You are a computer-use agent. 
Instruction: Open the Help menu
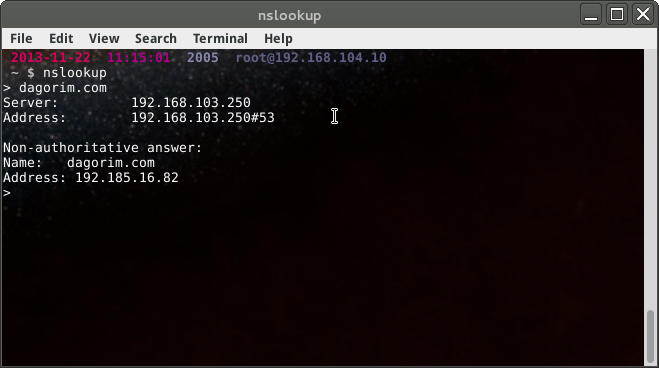click(278, 39)
